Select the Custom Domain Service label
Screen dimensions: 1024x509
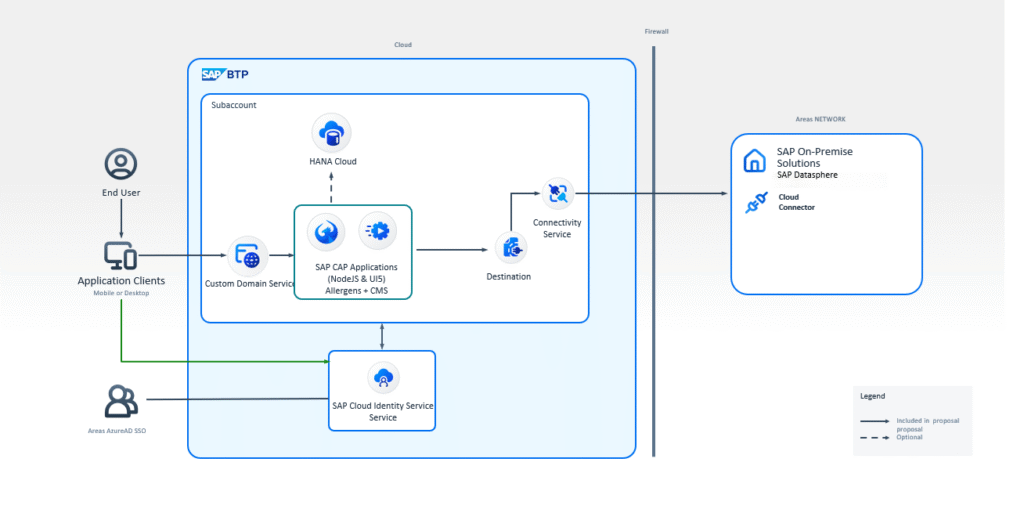coord(250,284)
